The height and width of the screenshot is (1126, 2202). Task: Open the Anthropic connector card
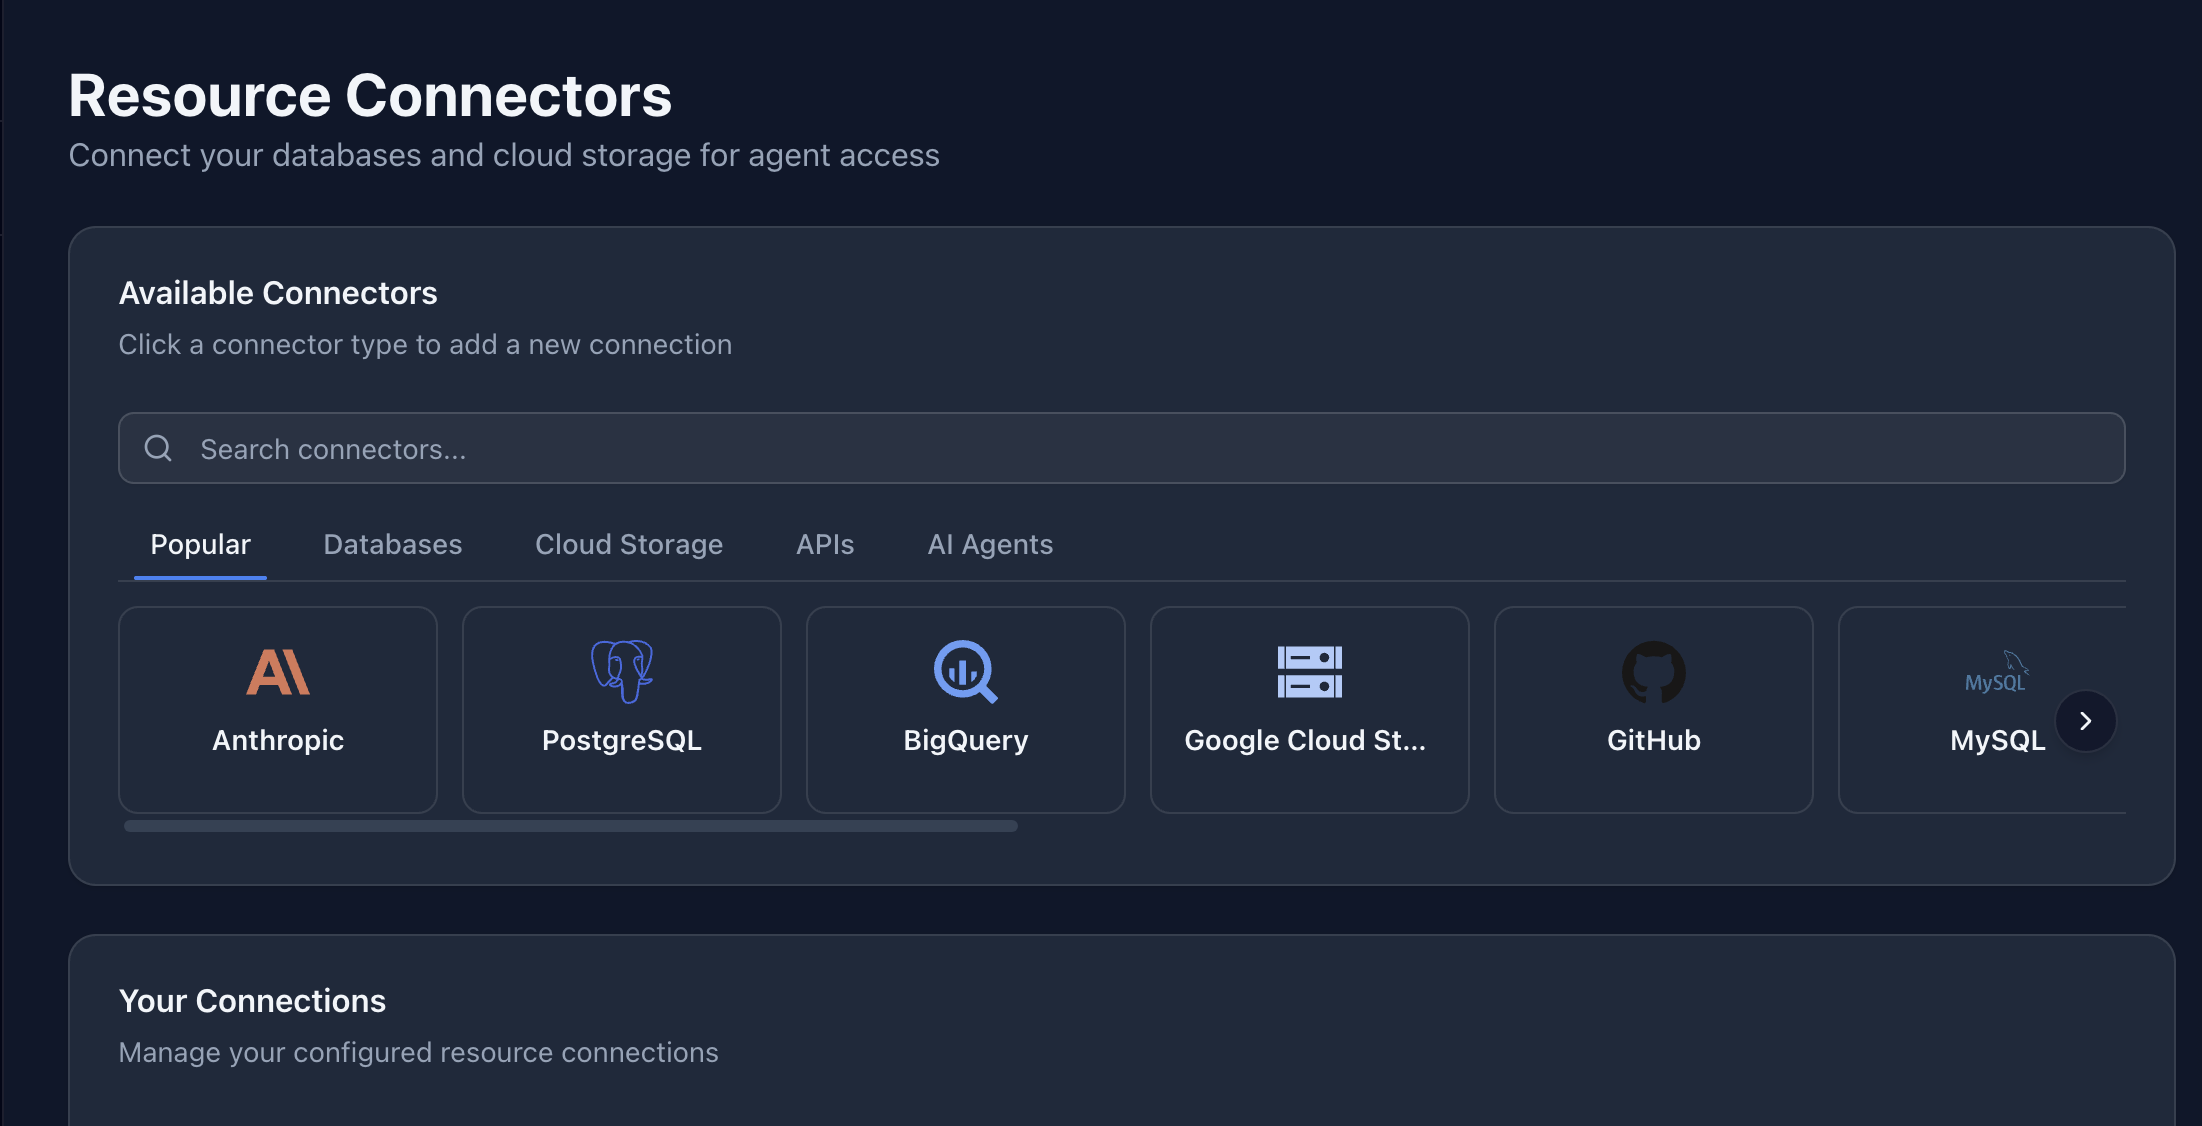point(277,709)
